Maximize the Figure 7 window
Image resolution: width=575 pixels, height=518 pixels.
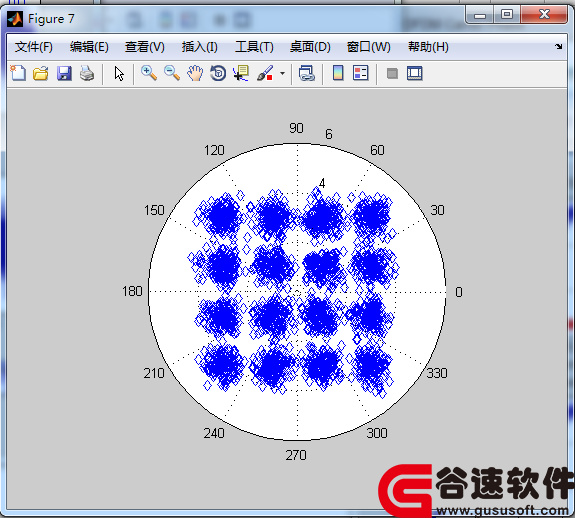click(x=507, y=14)
